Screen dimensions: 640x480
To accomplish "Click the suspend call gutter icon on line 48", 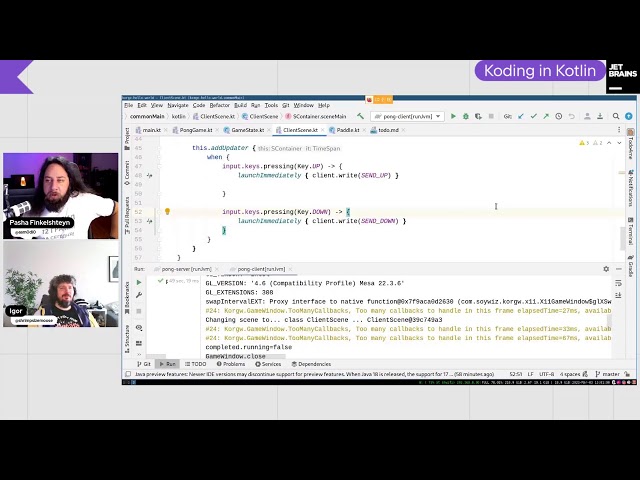I will (149, 176).
